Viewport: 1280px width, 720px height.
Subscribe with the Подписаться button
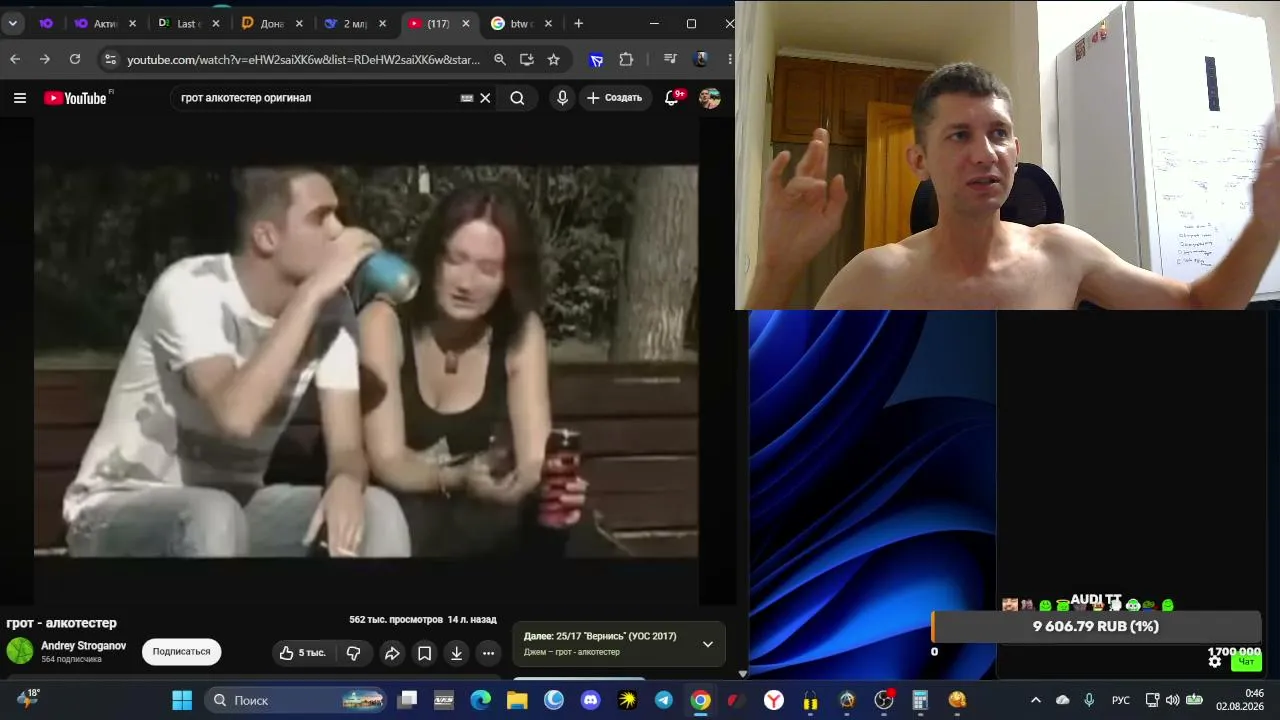pyautogui.click(x=182, y=652)
